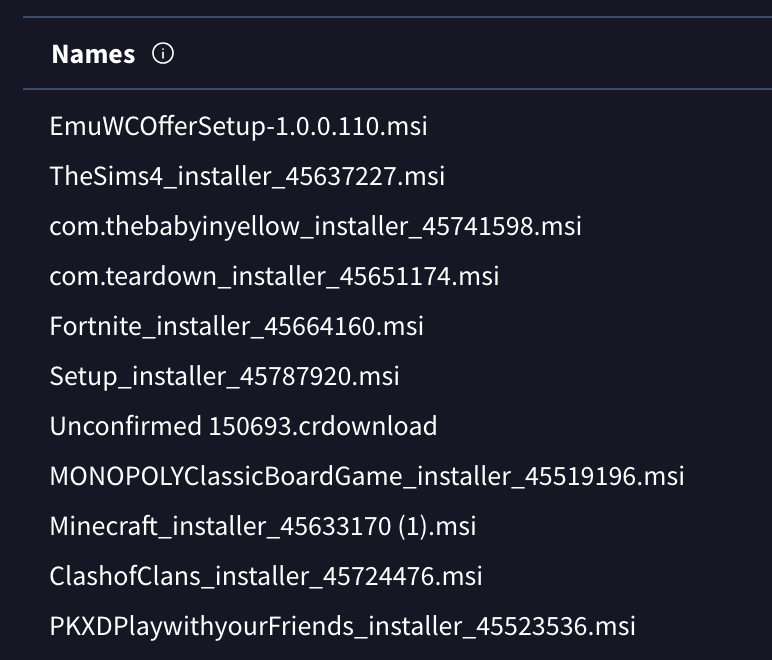Click Setup_installer_45787920.msi entry
This screenshot has width=772, height=660.
coord(225,377)
